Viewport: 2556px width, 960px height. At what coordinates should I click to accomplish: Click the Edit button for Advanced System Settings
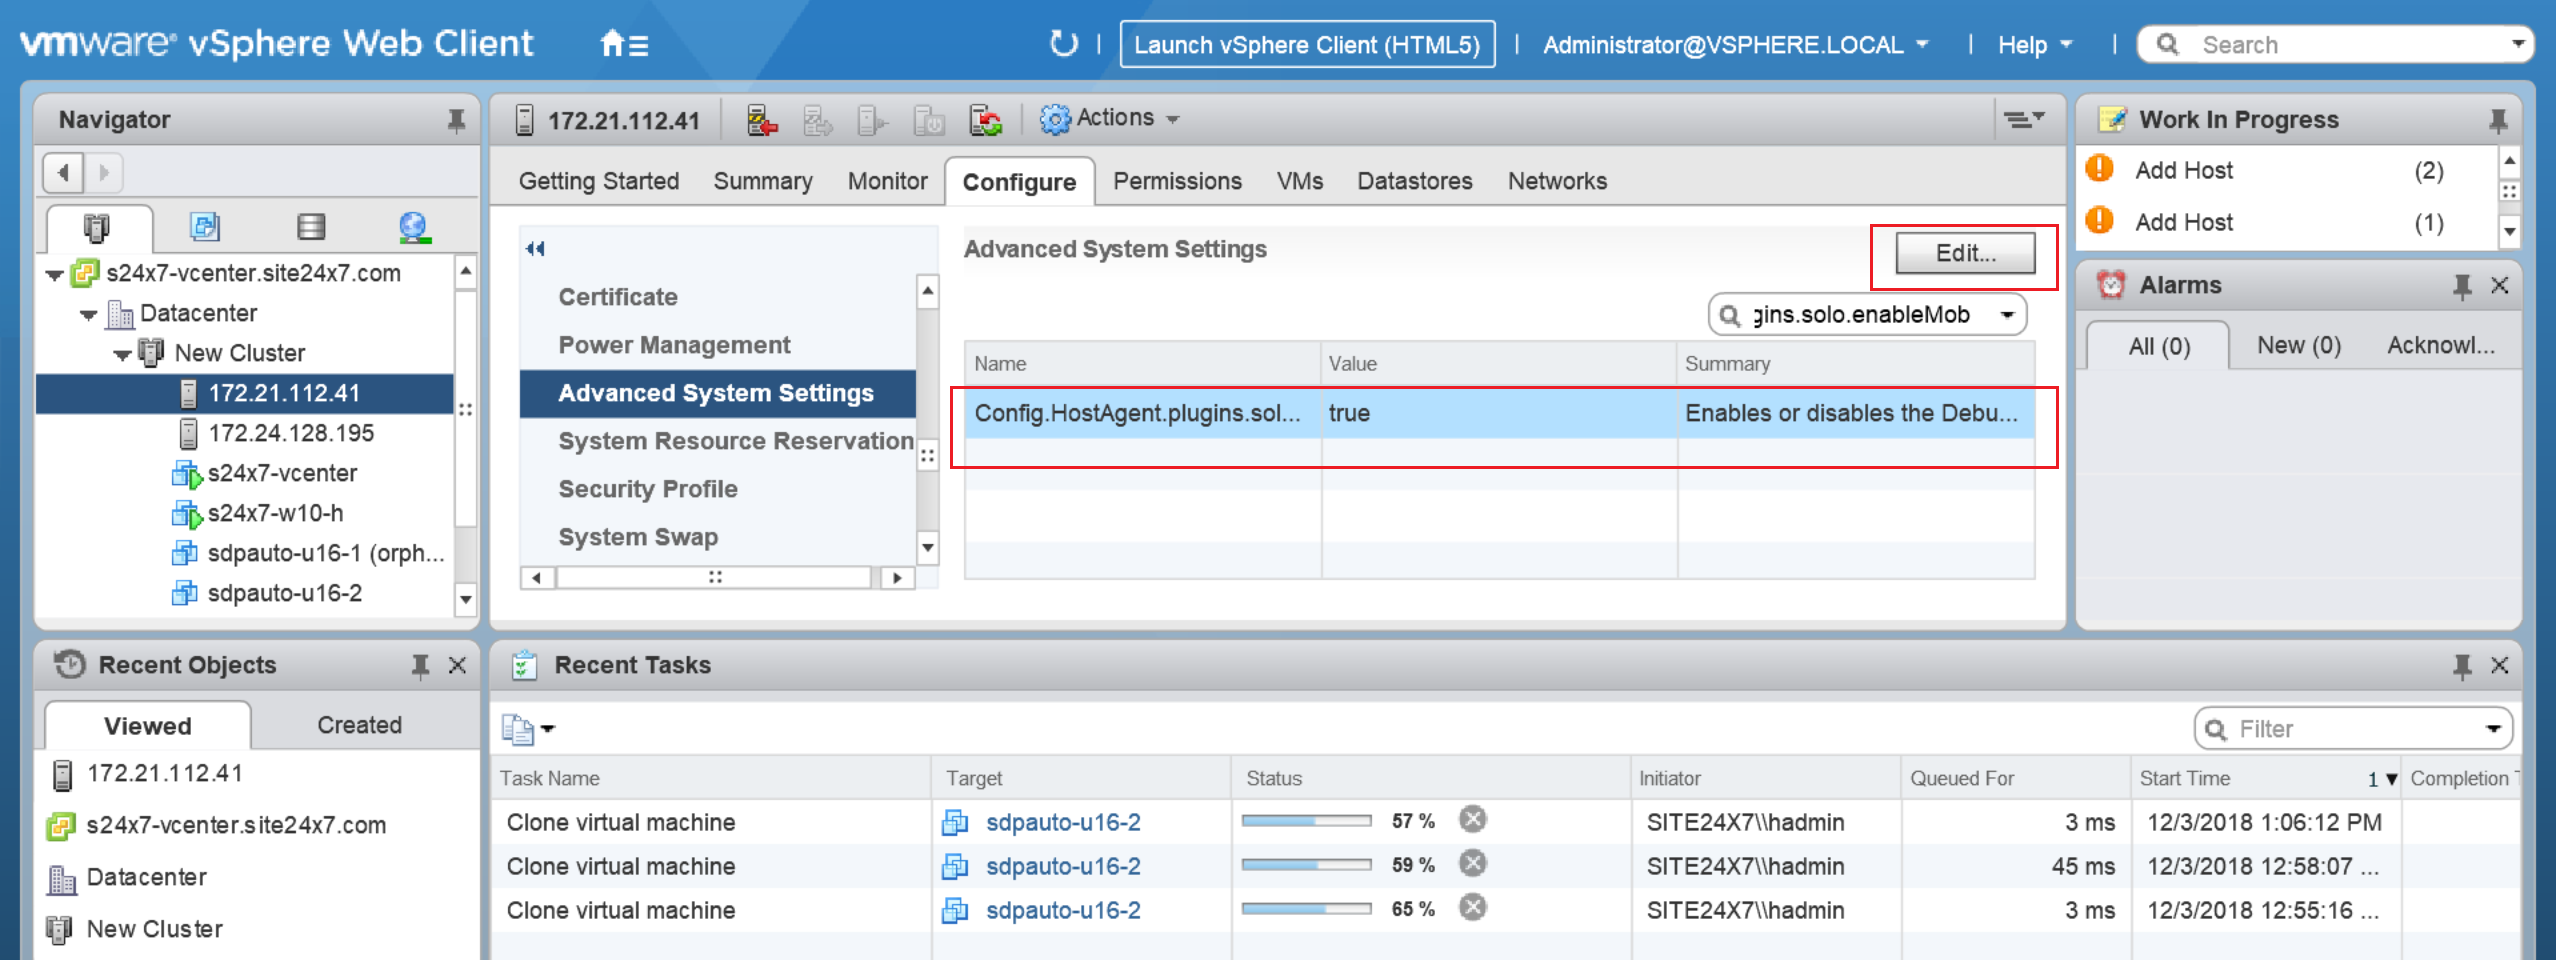pyautogui.click(x=1962, y=253)
